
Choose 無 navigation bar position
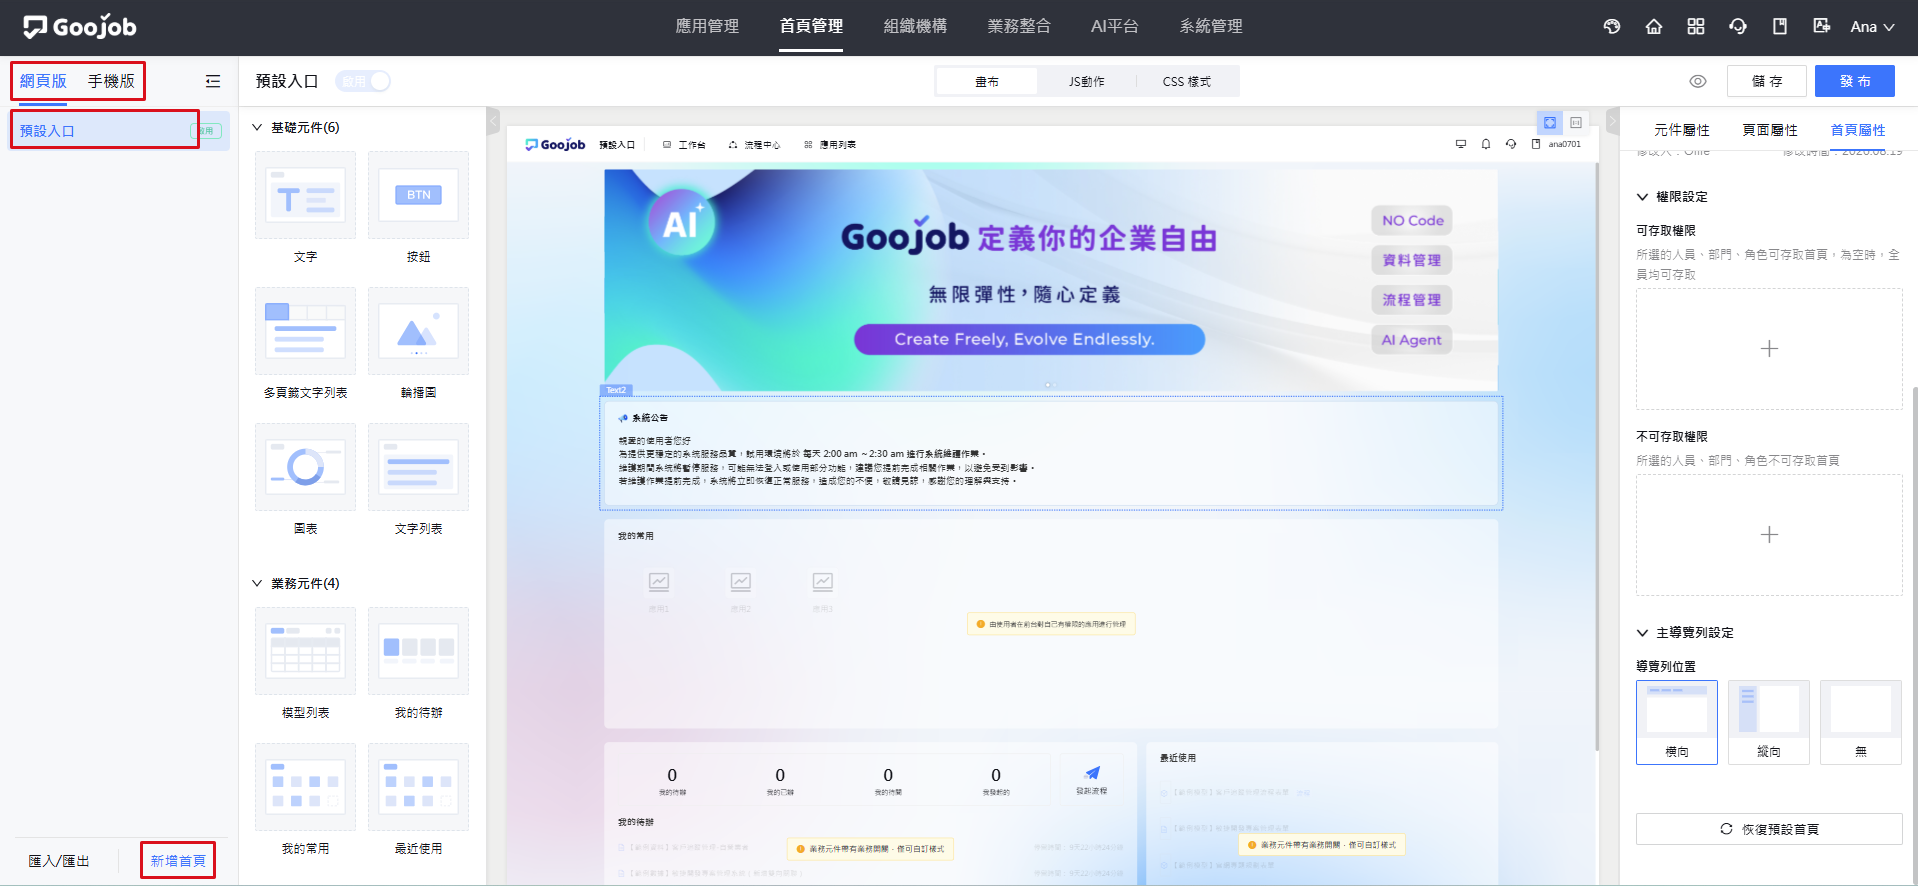pos(1861,722)
